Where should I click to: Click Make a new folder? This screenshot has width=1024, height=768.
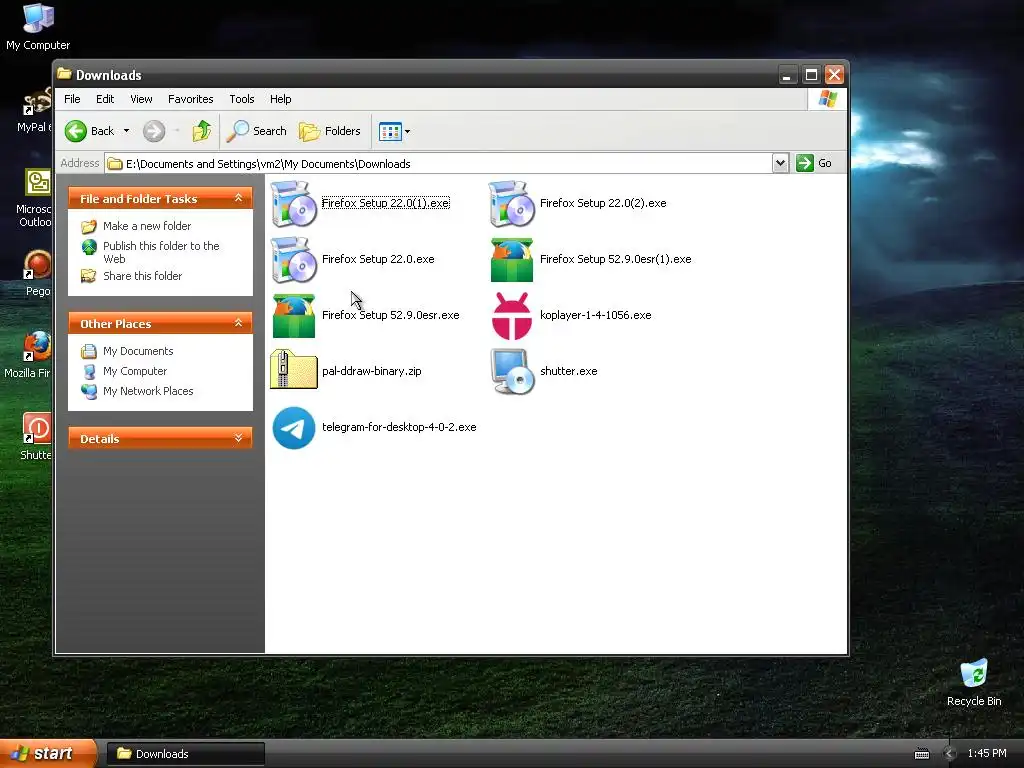point(147,226)
